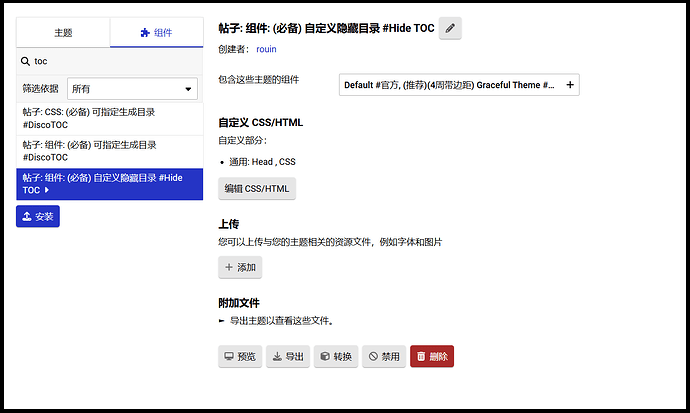Image resolution: width=690 pixels, height=413 pixels.
Task: Click the search magnifier icon
Action: [26, 61]
